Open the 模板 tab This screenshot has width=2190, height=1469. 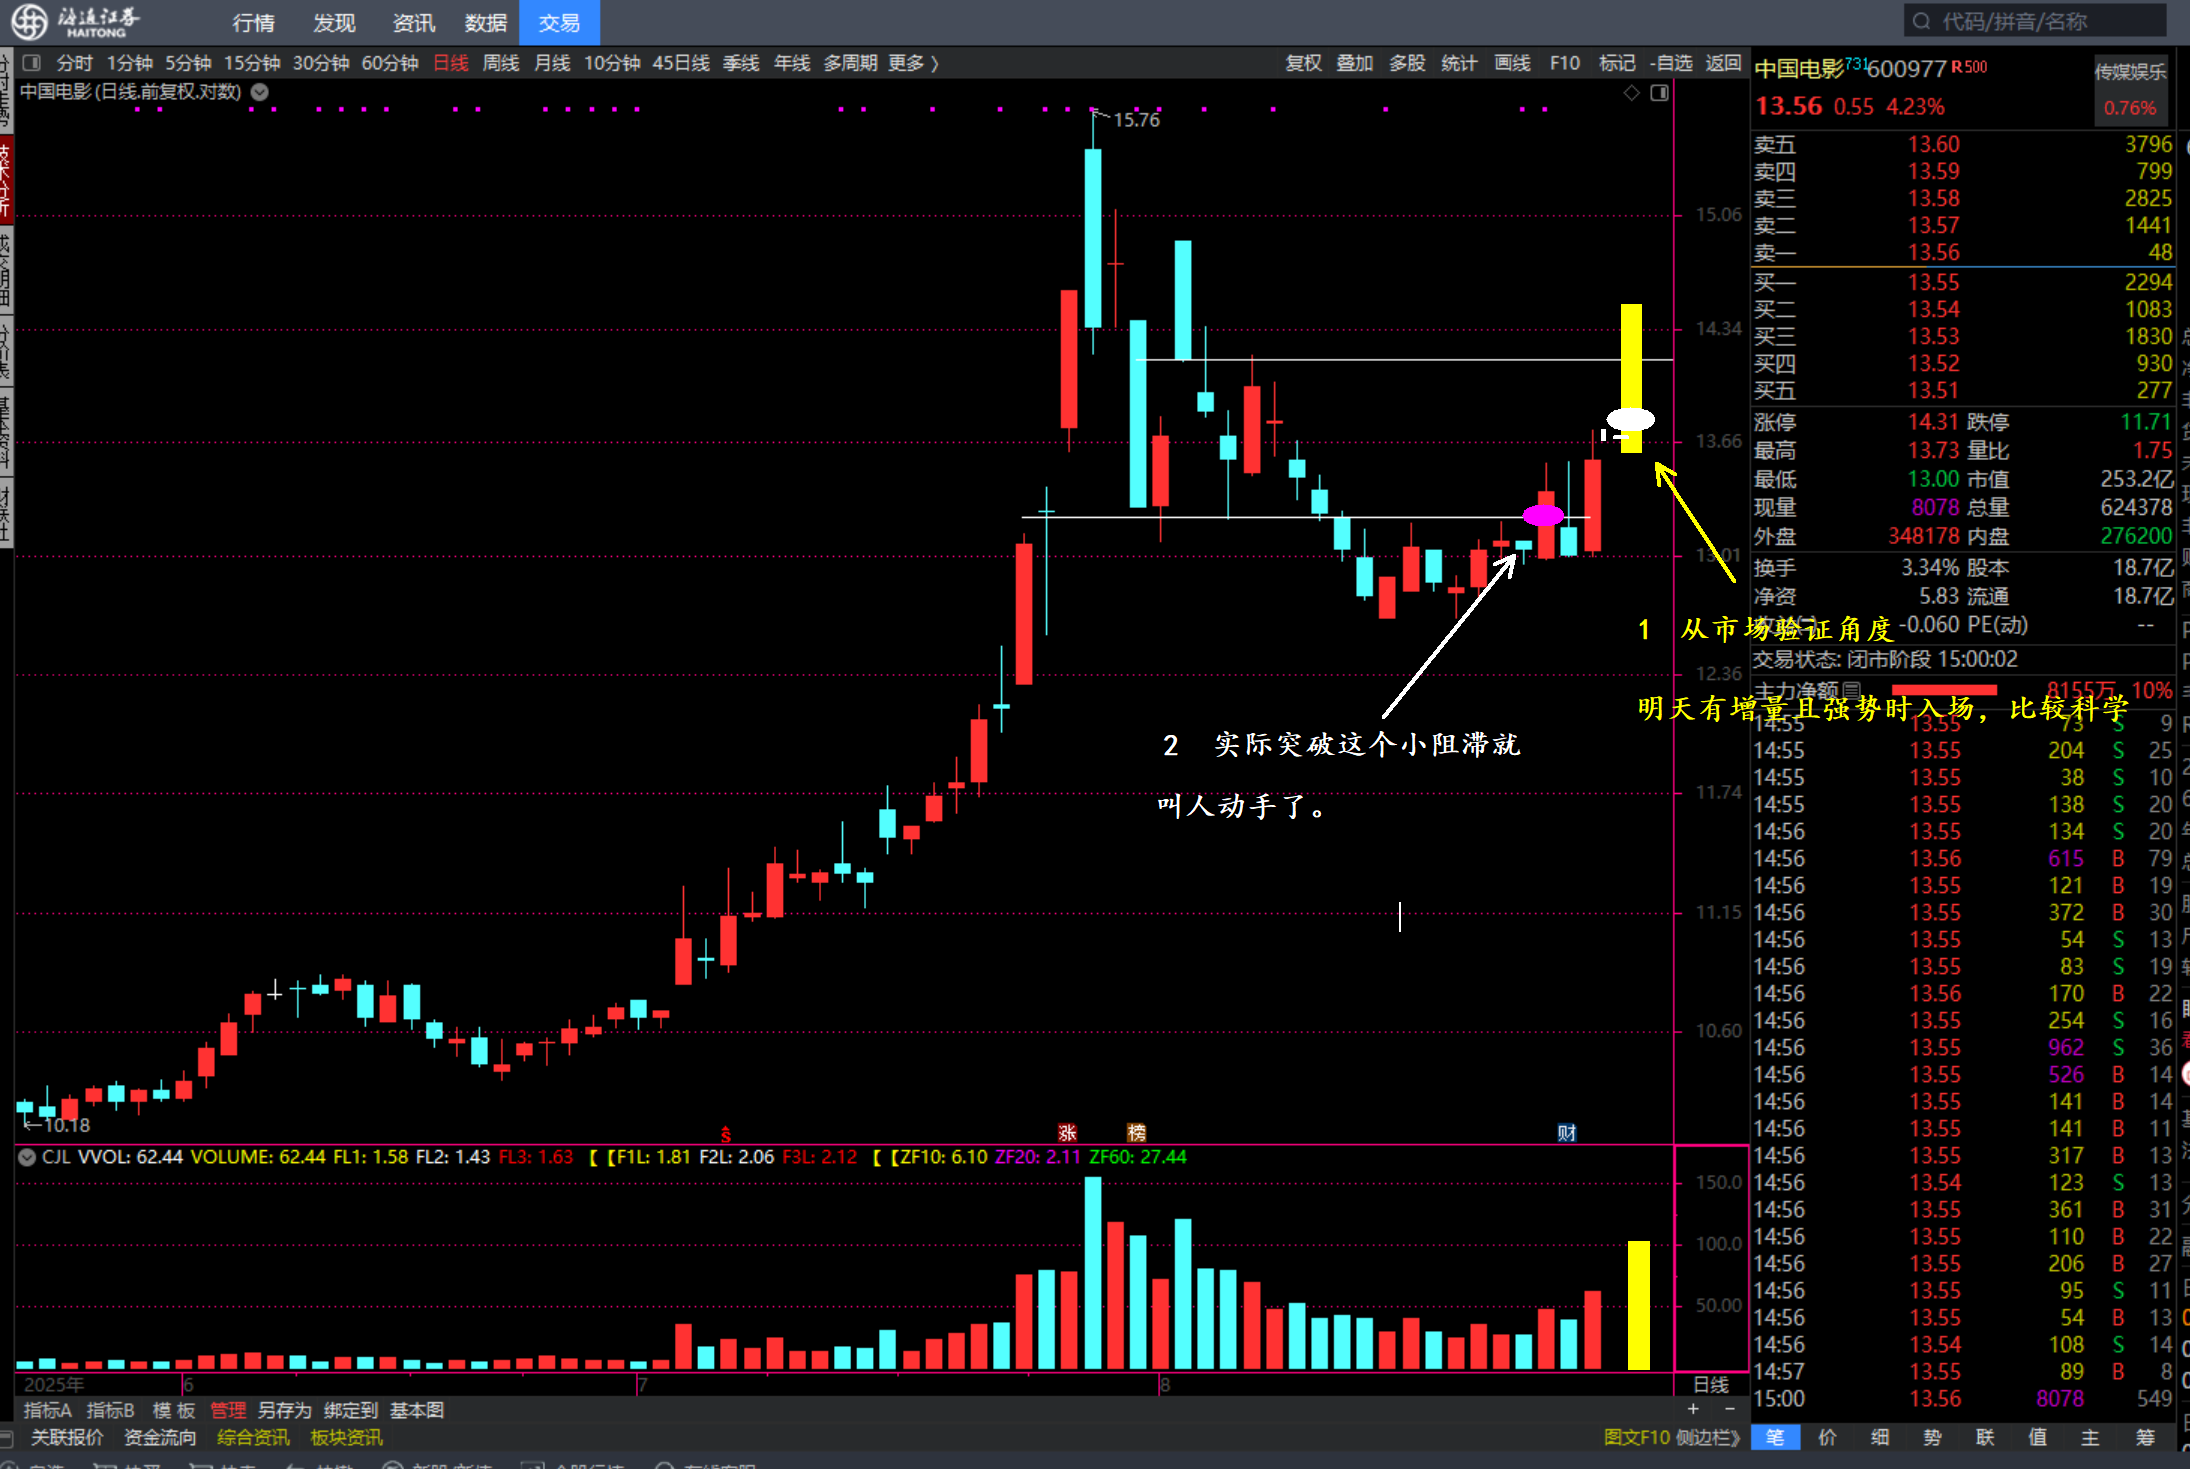[173, 1410]
